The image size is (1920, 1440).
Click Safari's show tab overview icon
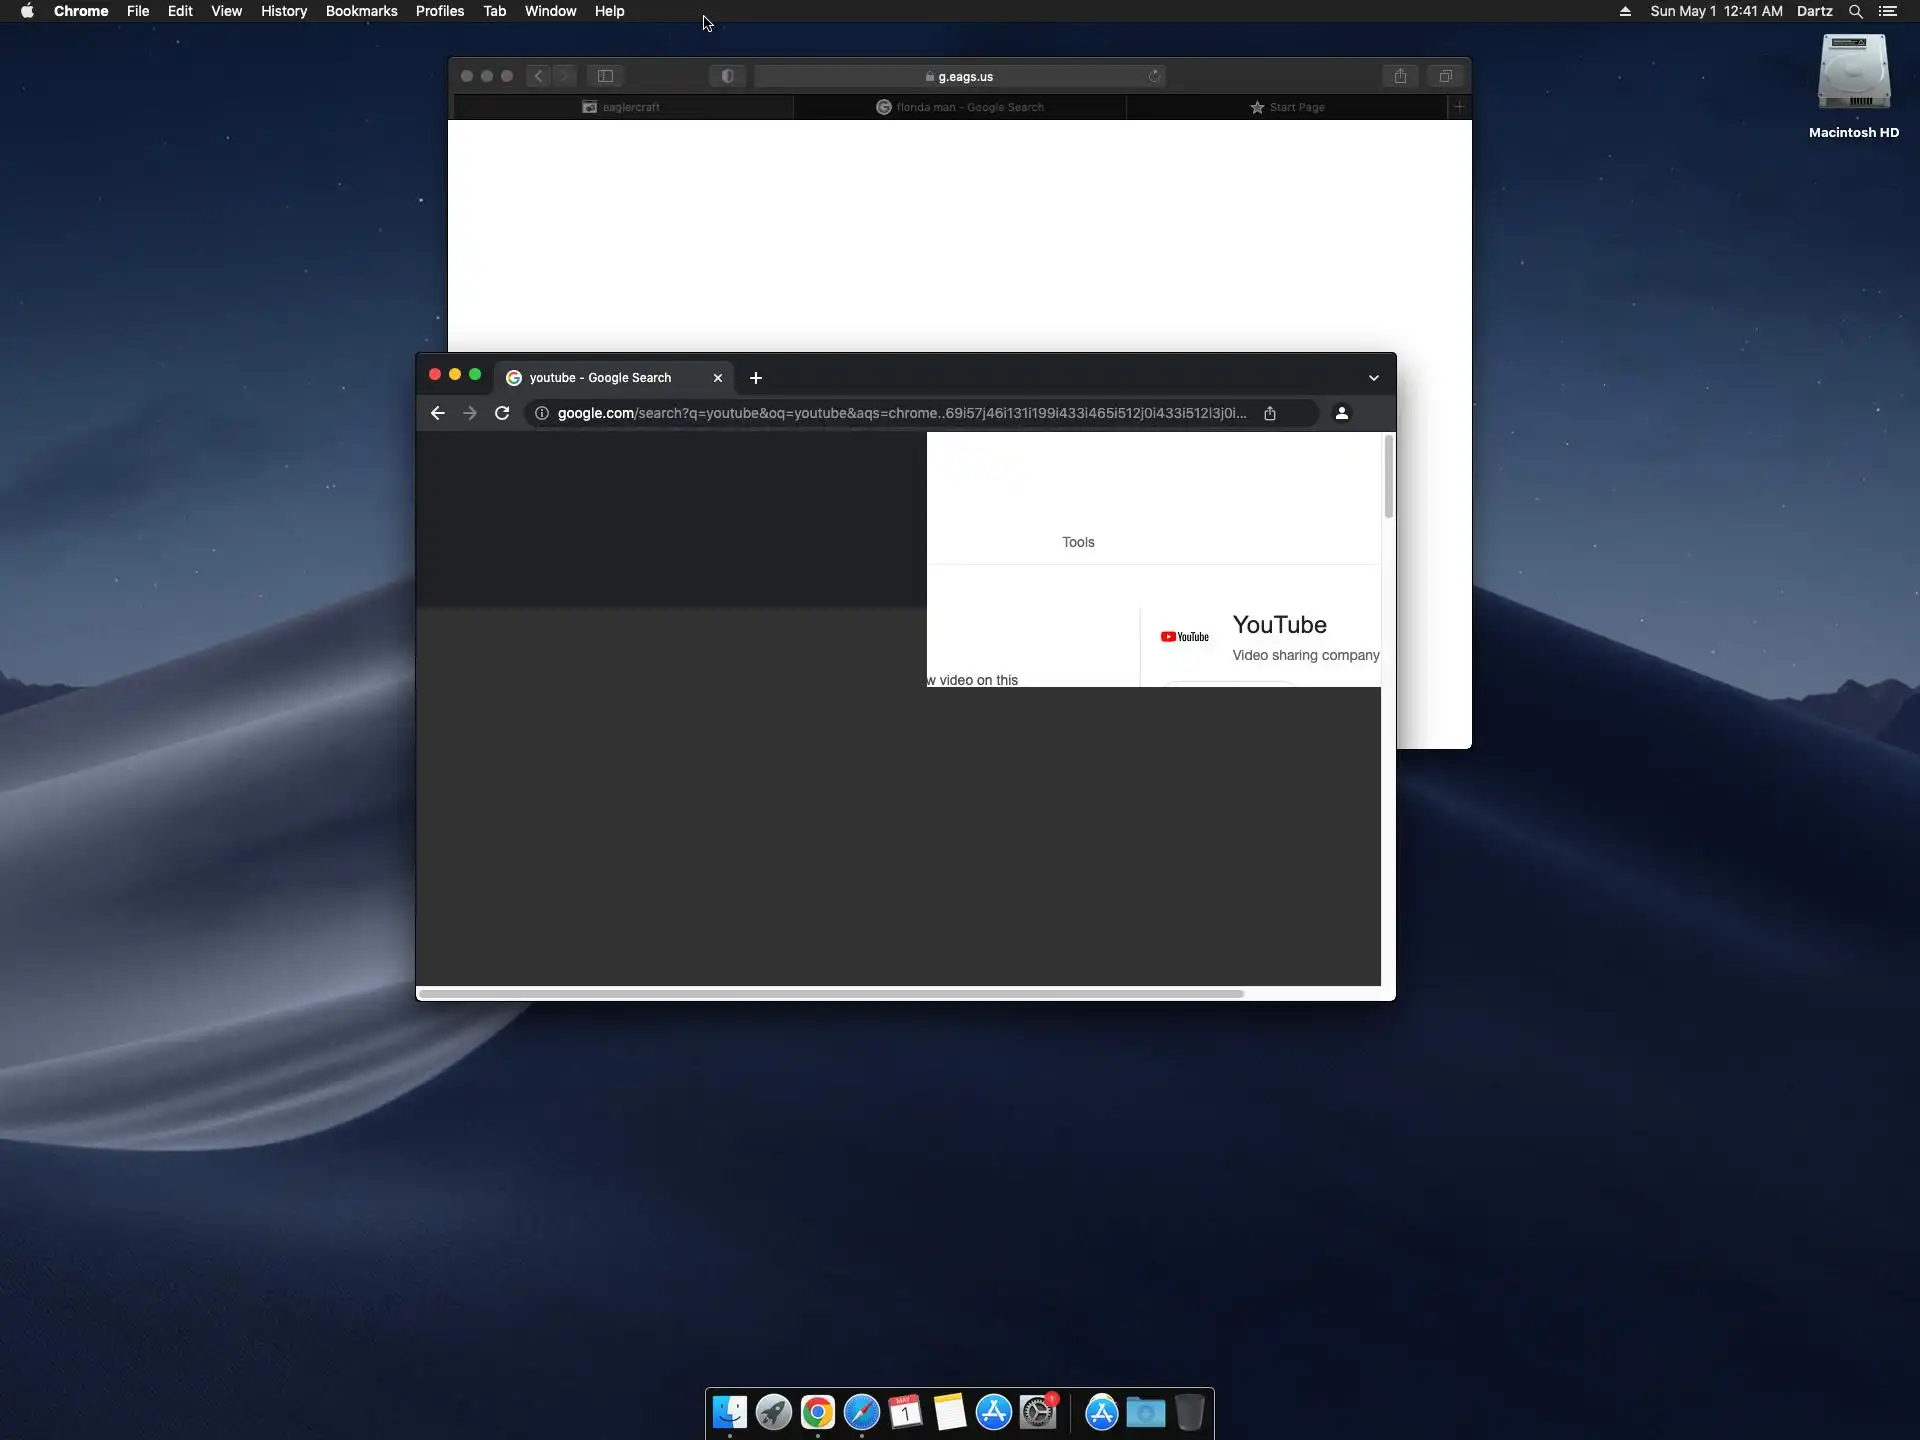coord(1445,76)
